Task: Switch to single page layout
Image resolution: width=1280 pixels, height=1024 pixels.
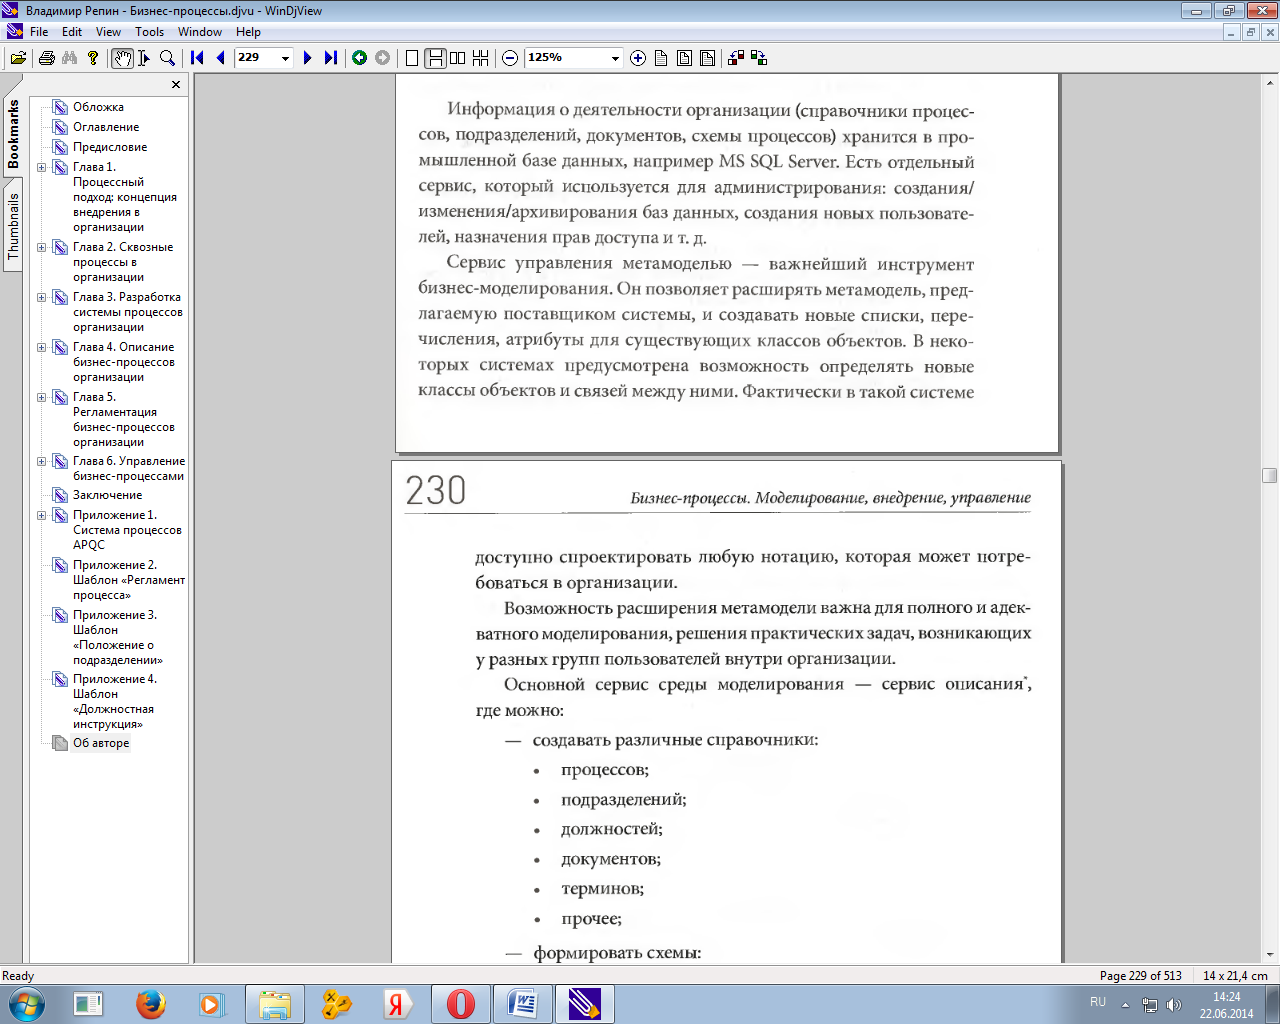Action: (412, 58)
